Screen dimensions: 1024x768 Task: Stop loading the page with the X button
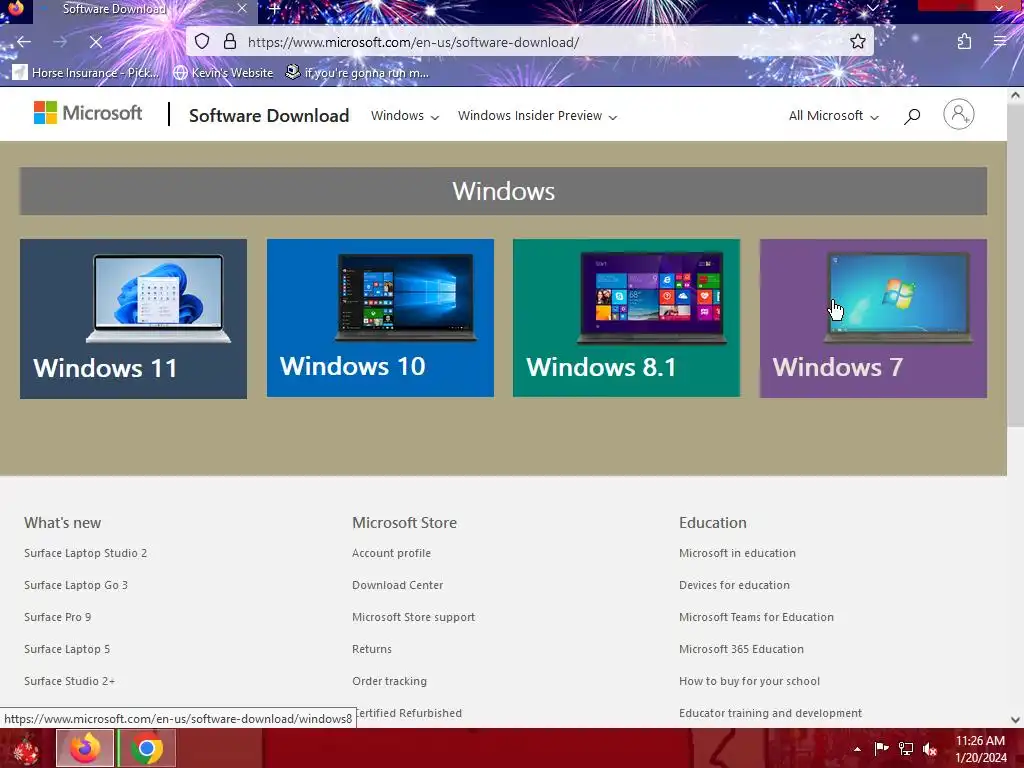pos(96,42)
